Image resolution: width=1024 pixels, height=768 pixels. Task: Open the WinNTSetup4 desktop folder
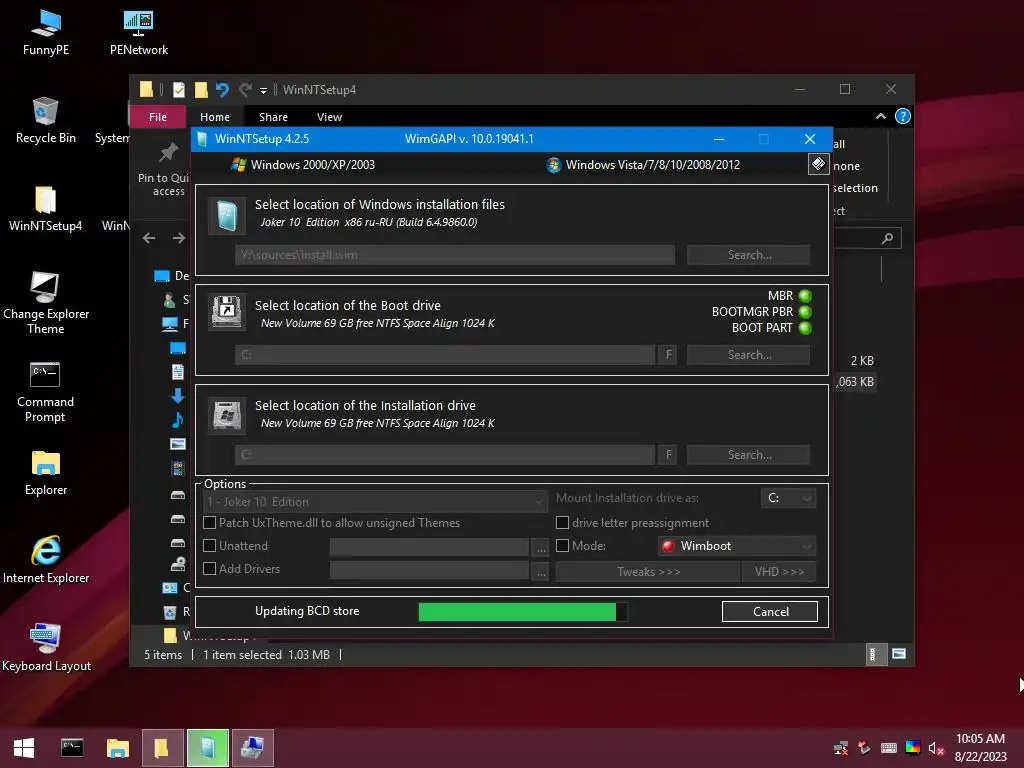click(46, 209)
